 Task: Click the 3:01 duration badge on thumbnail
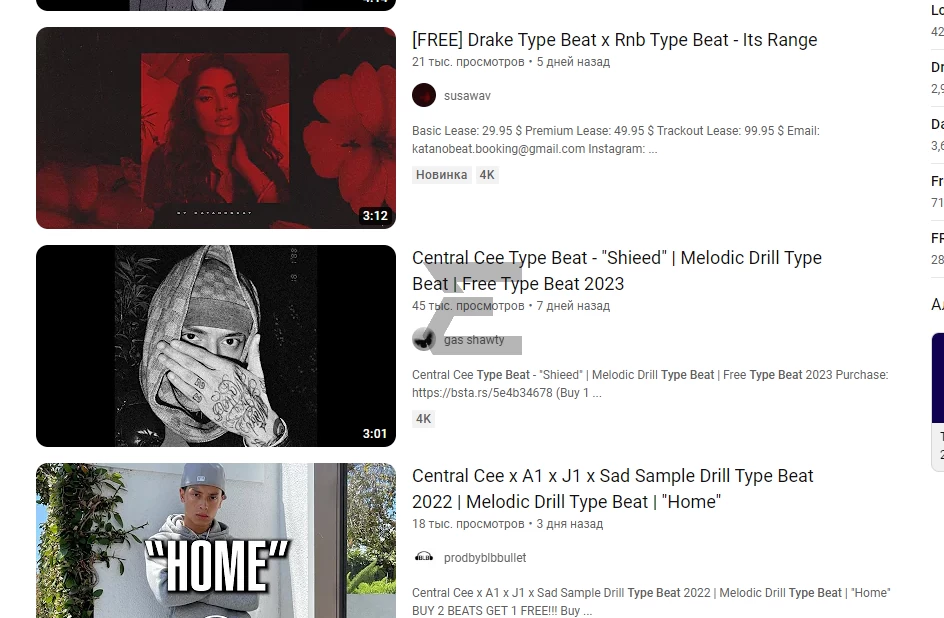374,433
